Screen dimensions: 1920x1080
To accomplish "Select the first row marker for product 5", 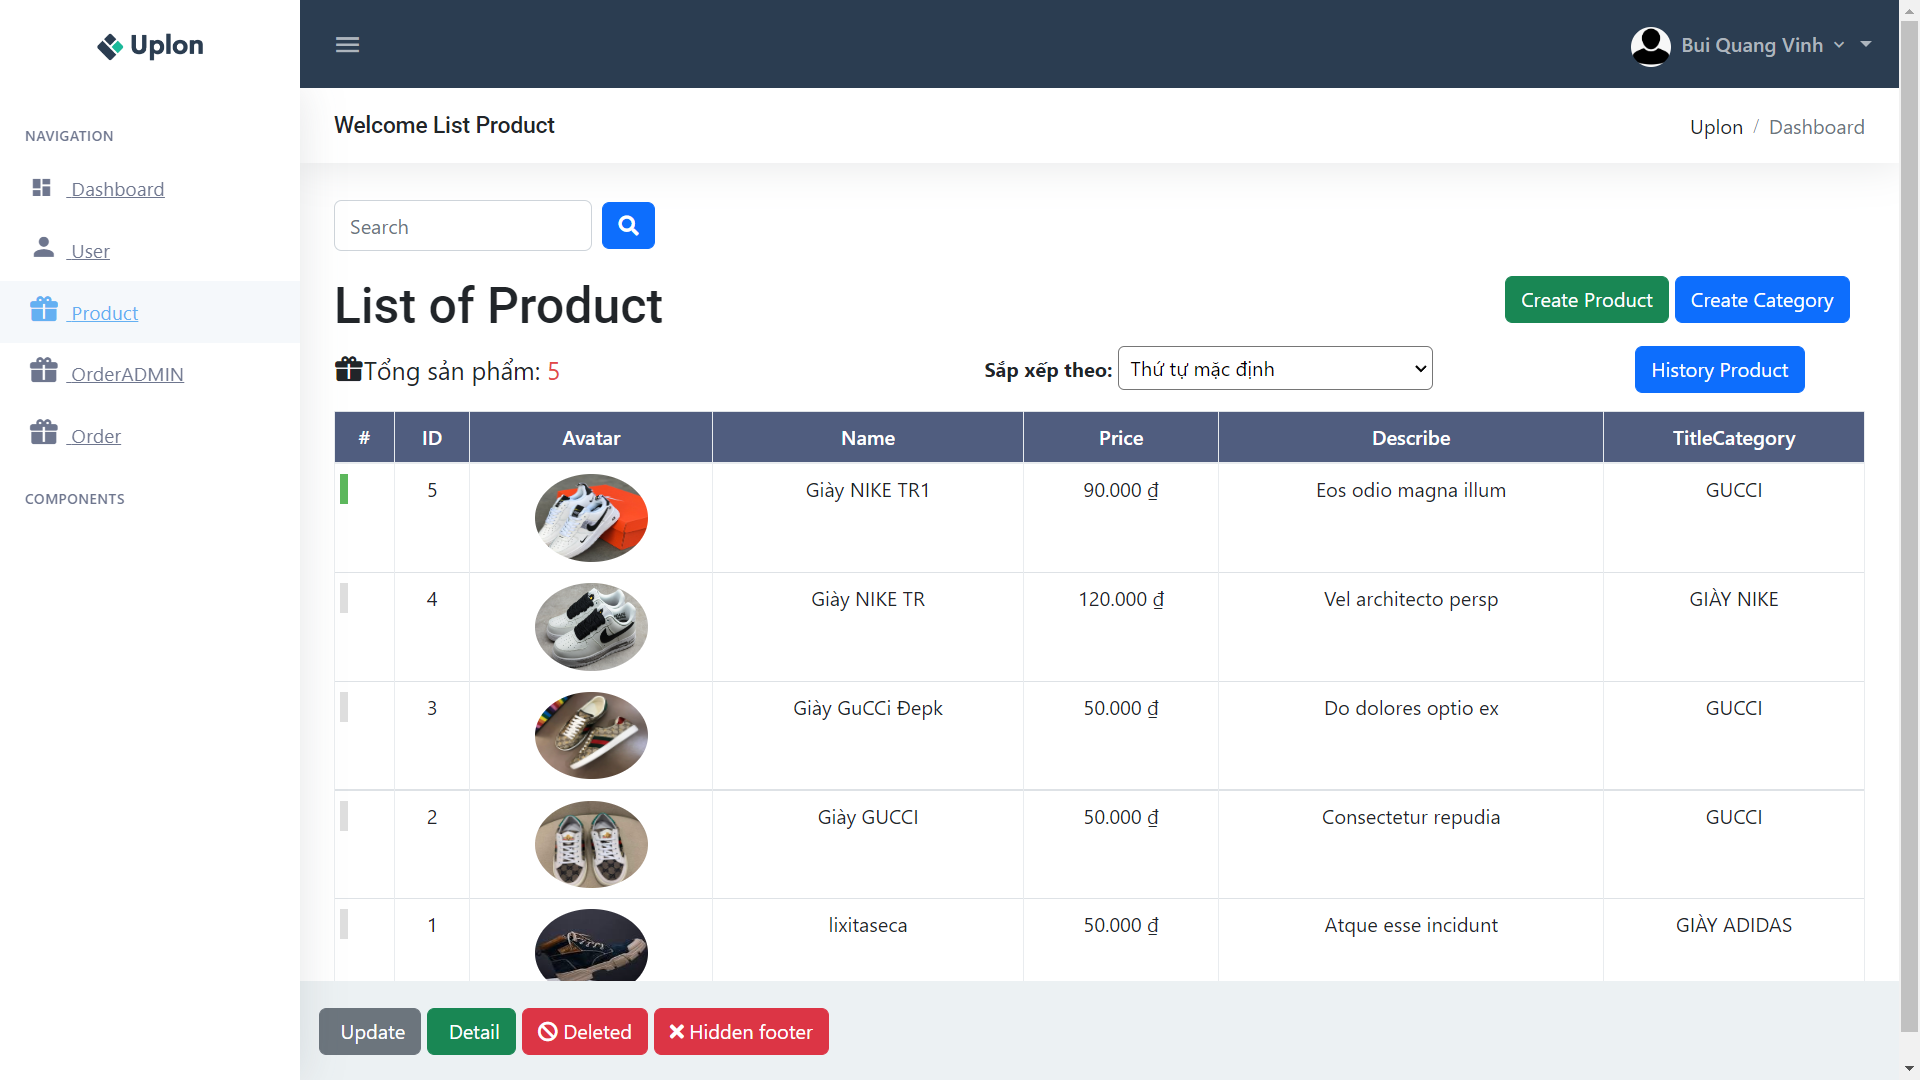I will click(345, 489).
